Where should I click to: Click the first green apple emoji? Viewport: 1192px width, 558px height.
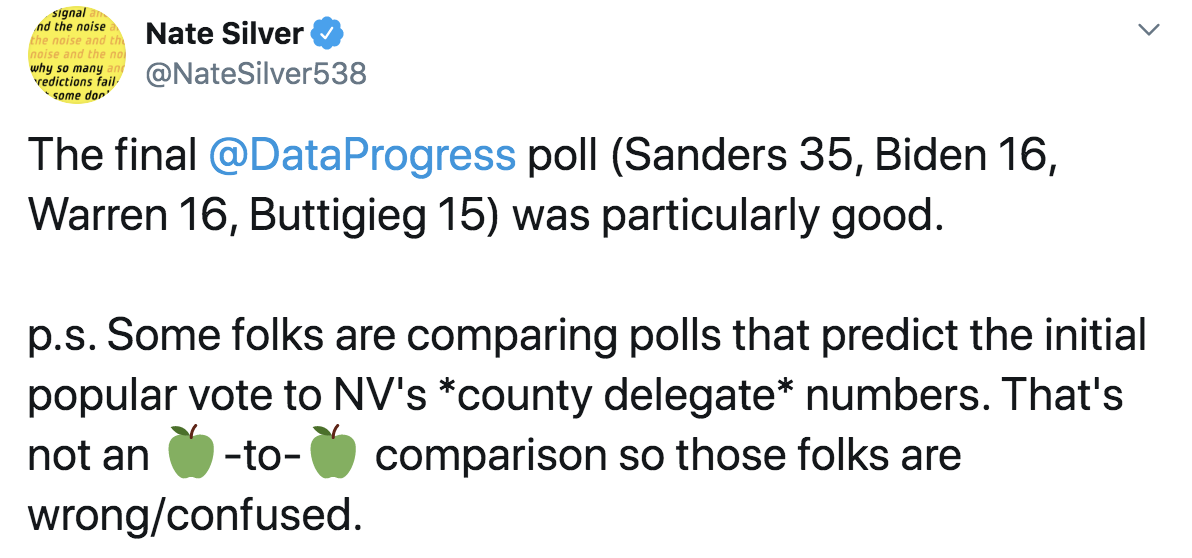point(191,452)
